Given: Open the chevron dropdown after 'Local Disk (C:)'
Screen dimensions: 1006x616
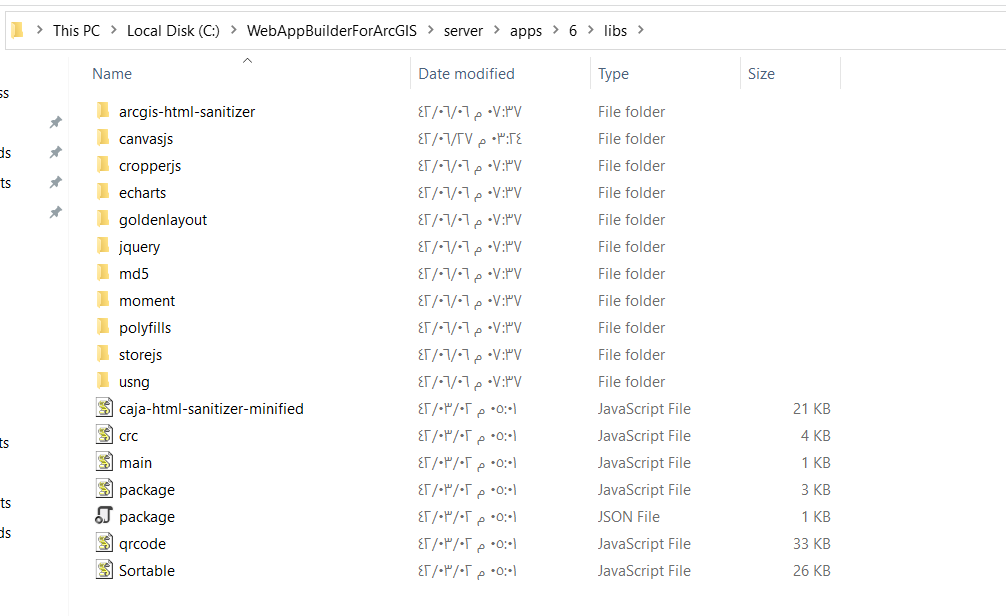Looking at the screenshot, I should pos(233,30).
